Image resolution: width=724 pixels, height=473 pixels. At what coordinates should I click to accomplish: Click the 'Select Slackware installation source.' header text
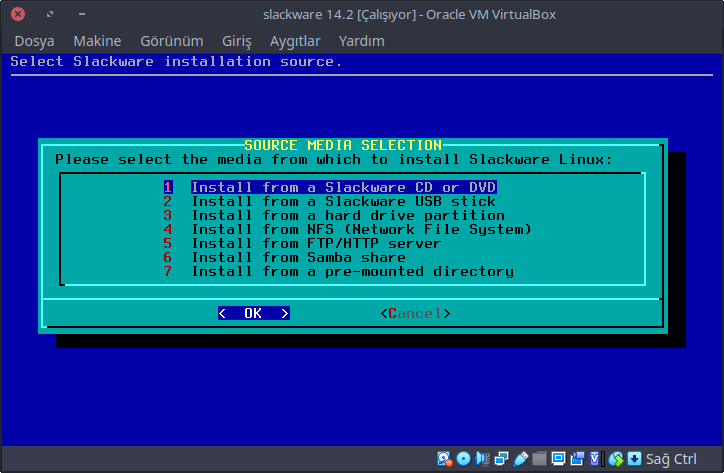point(176,61)
